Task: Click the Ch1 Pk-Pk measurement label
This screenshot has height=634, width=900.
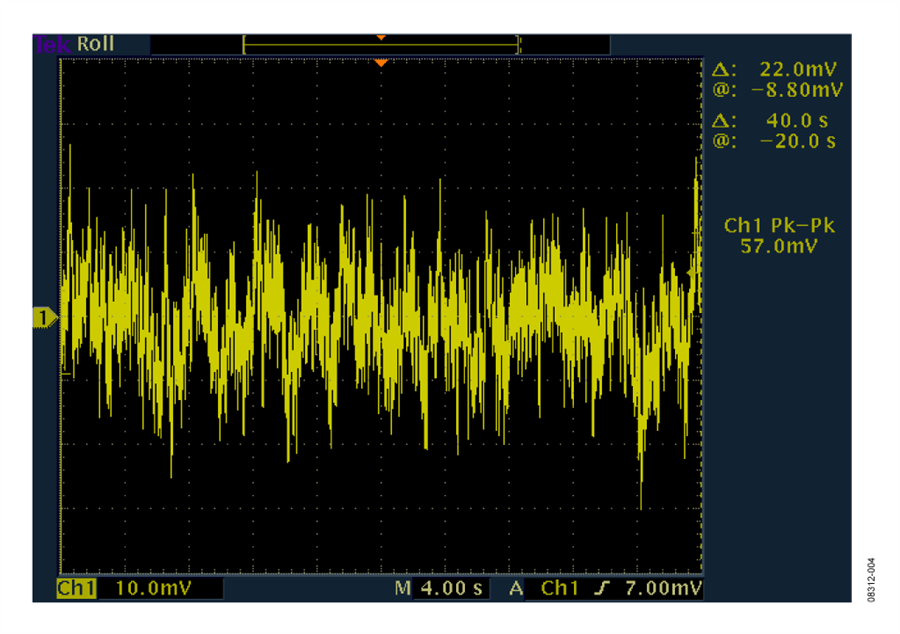Action: 779,225
